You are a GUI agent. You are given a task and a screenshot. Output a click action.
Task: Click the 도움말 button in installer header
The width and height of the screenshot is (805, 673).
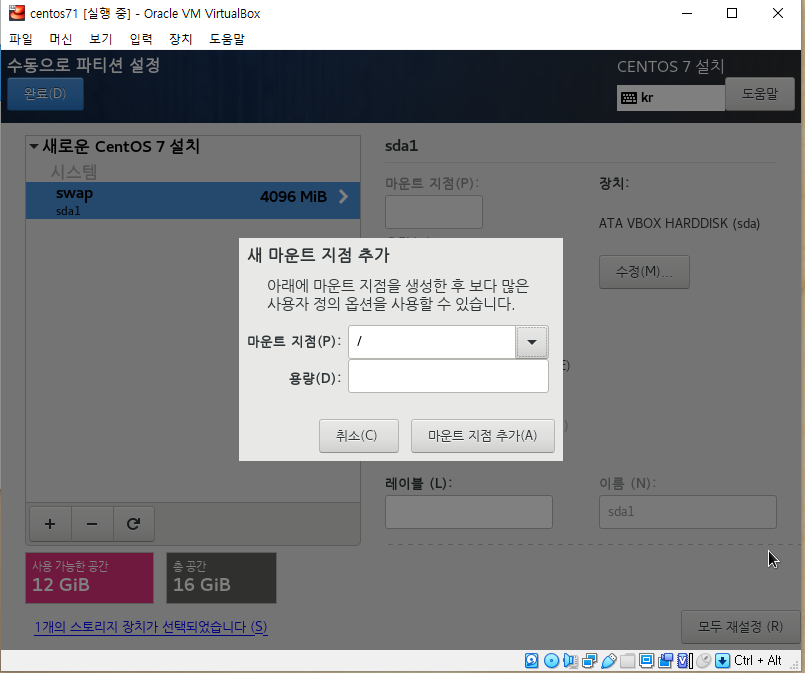(x=760, y=94)
